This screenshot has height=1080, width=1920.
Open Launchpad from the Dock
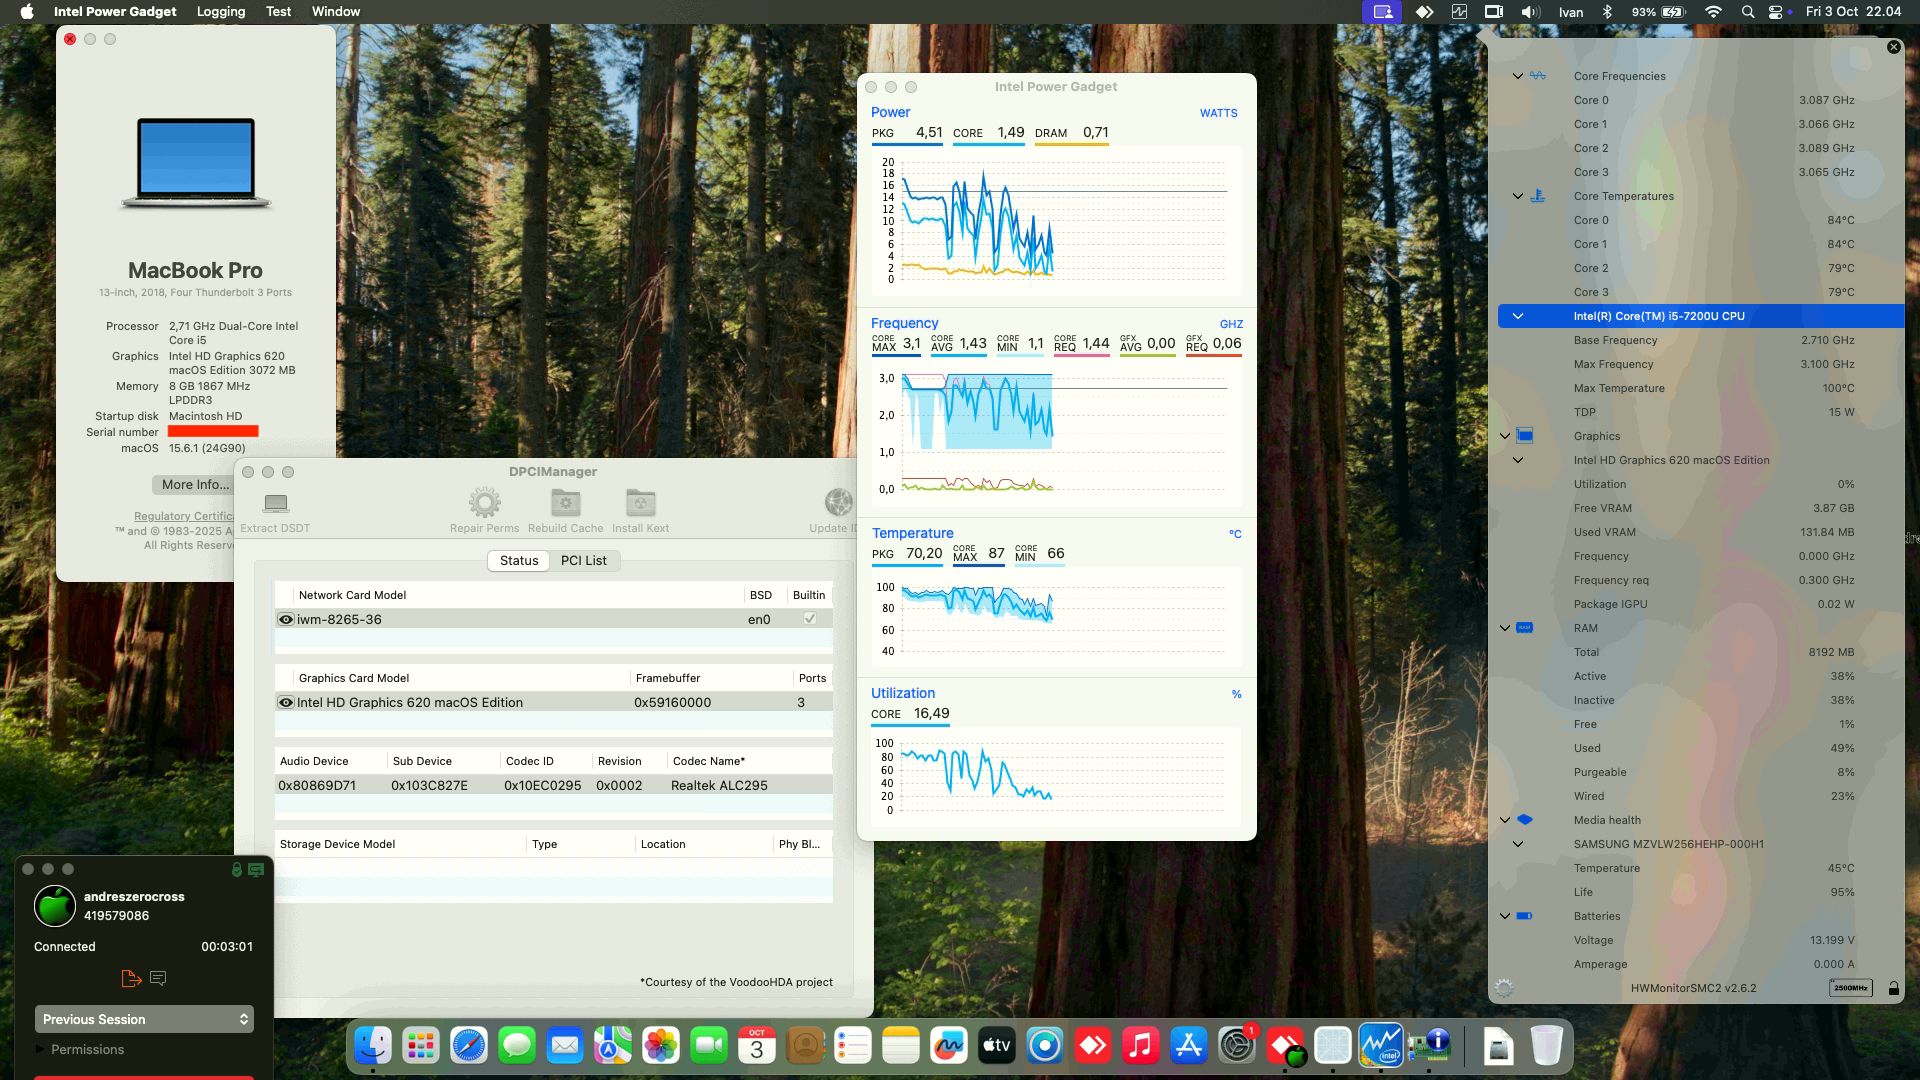(x=421, y=1046)
